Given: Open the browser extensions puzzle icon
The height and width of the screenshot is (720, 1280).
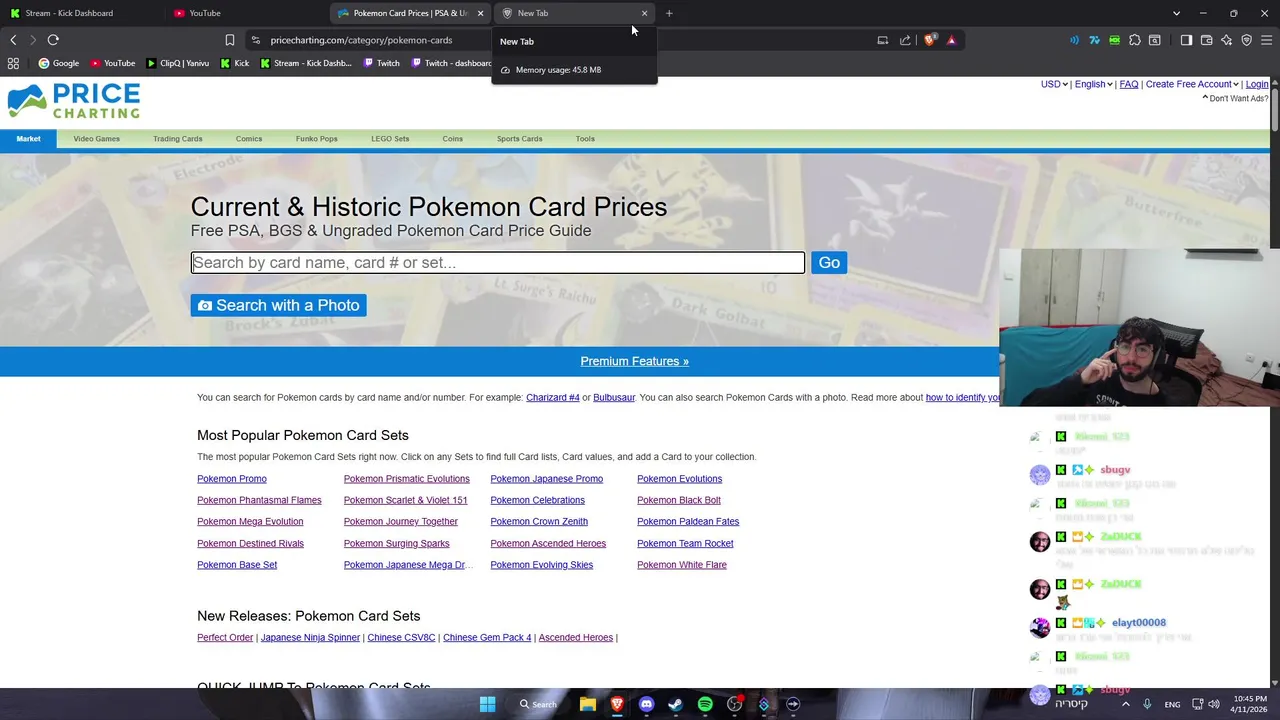Looking at the screenshot, I should pyautogui.click(x=1134, y=40).
